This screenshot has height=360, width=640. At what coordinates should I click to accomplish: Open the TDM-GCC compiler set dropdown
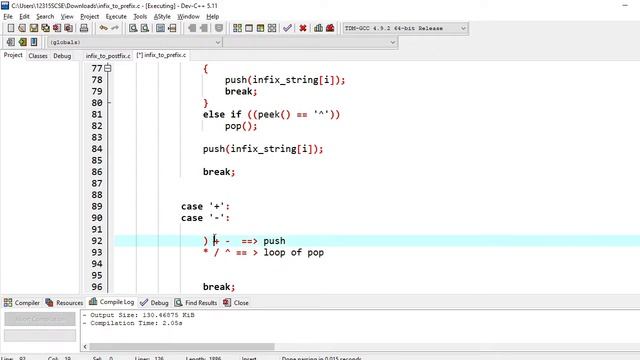click(x=405, y=28)
